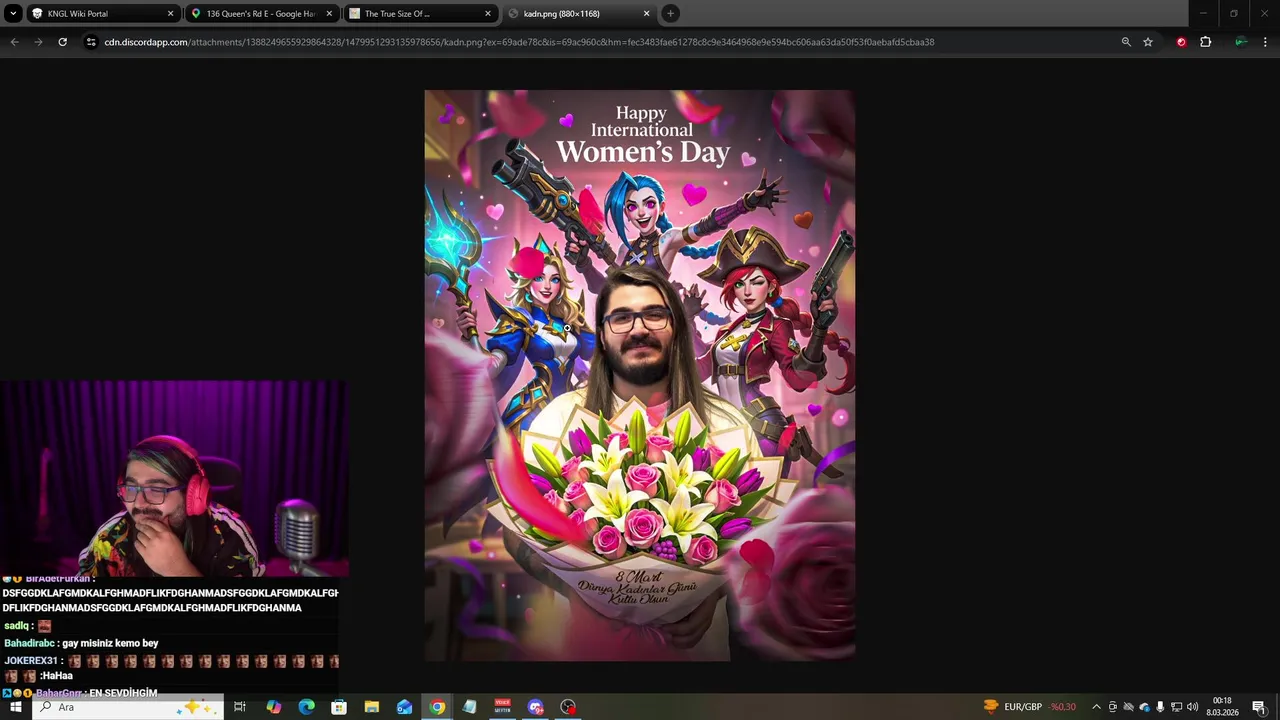Open the Chrome profile avatar

coord(1241,42)
